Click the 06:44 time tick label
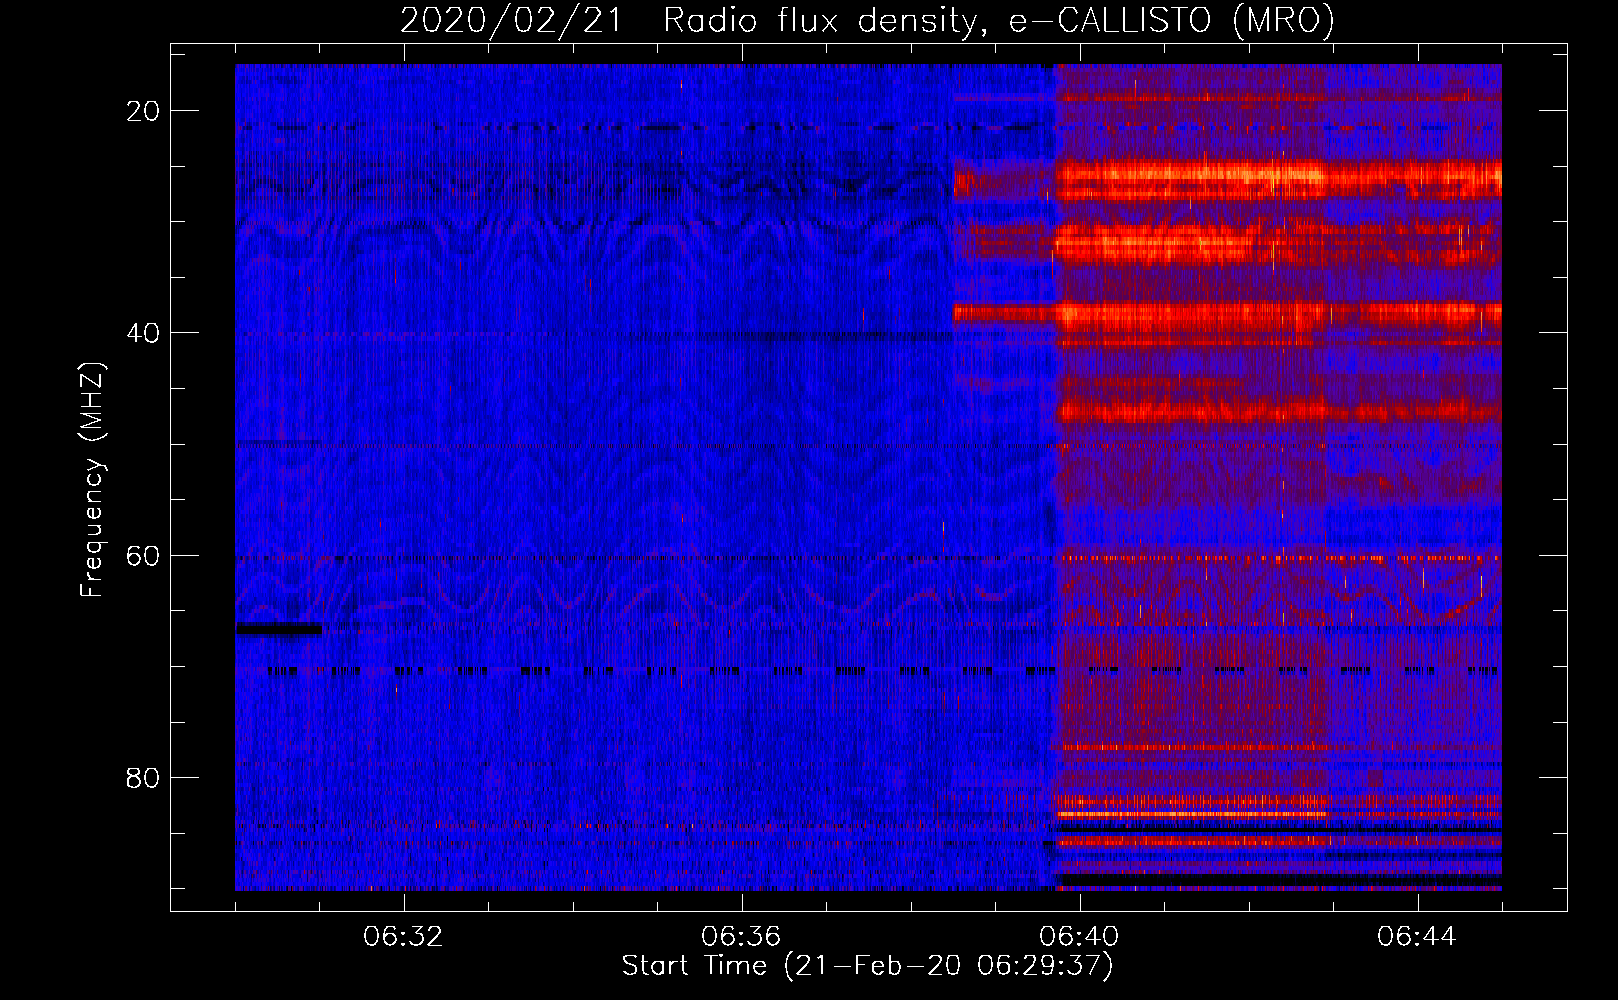The height and width of the screenshot is (1000, 1618). [x=1417, y=937]
